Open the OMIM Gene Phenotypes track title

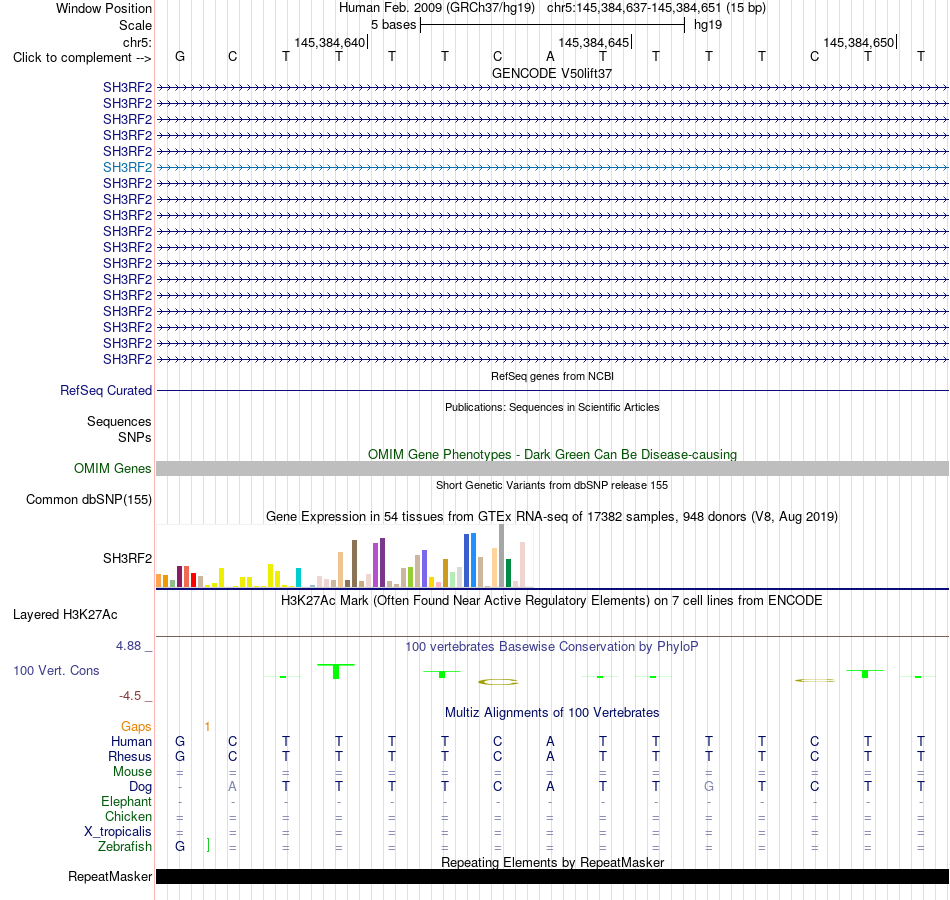pos(552,455)
